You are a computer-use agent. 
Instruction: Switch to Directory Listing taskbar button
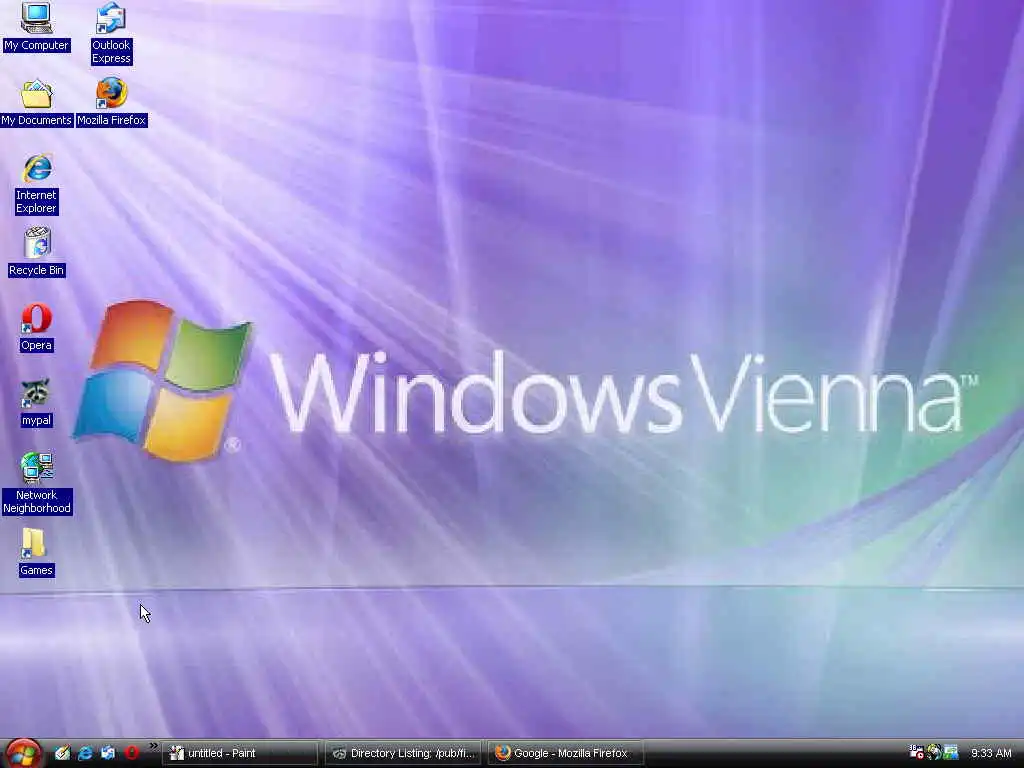tap(403, 753)
